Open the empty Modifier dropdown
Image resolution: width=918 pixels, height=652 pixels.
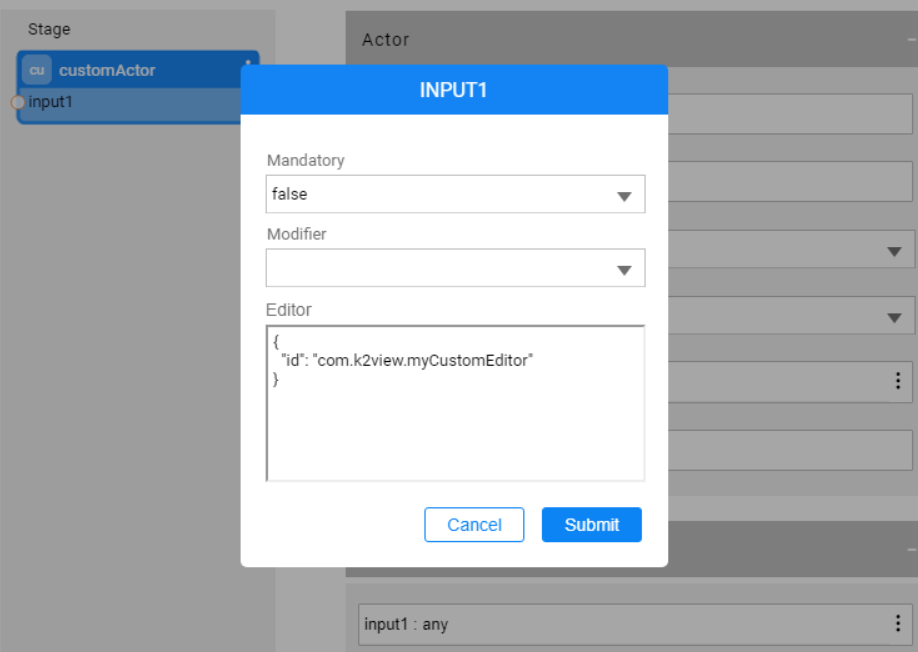tap(626, 268)
